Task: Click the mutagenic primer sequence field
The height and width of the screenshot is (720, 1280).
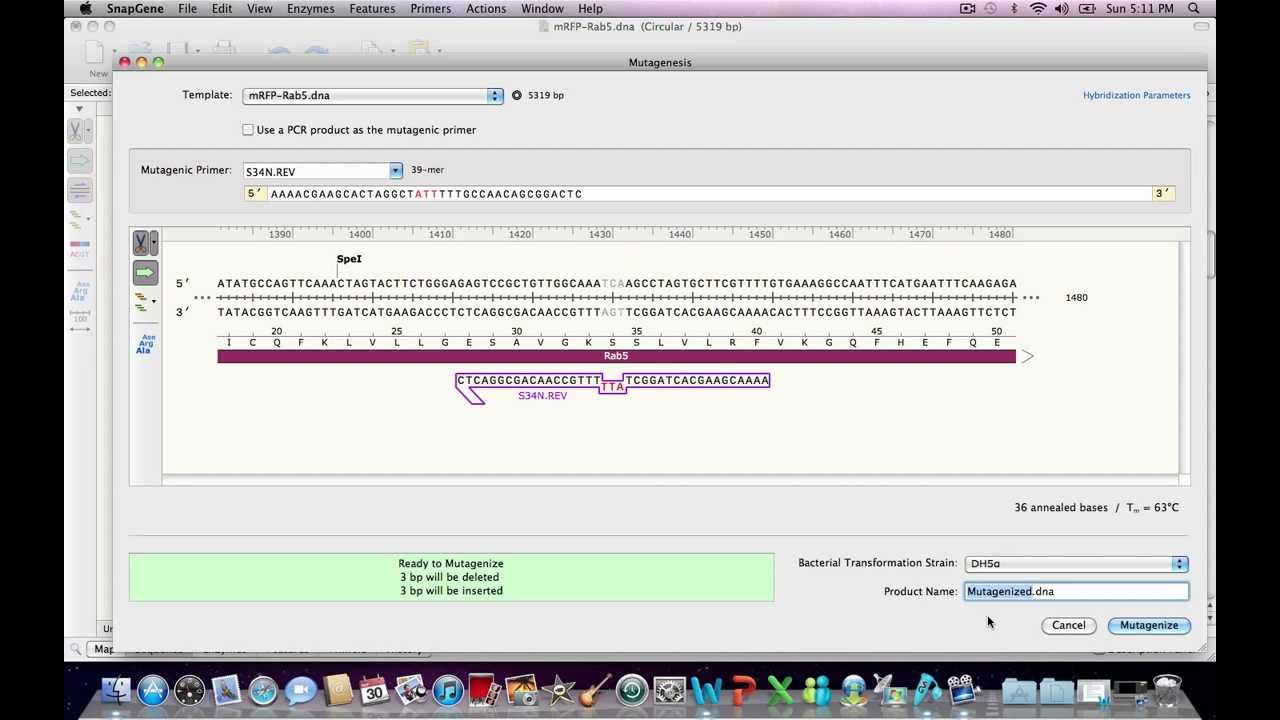Action: coord(709,194)
